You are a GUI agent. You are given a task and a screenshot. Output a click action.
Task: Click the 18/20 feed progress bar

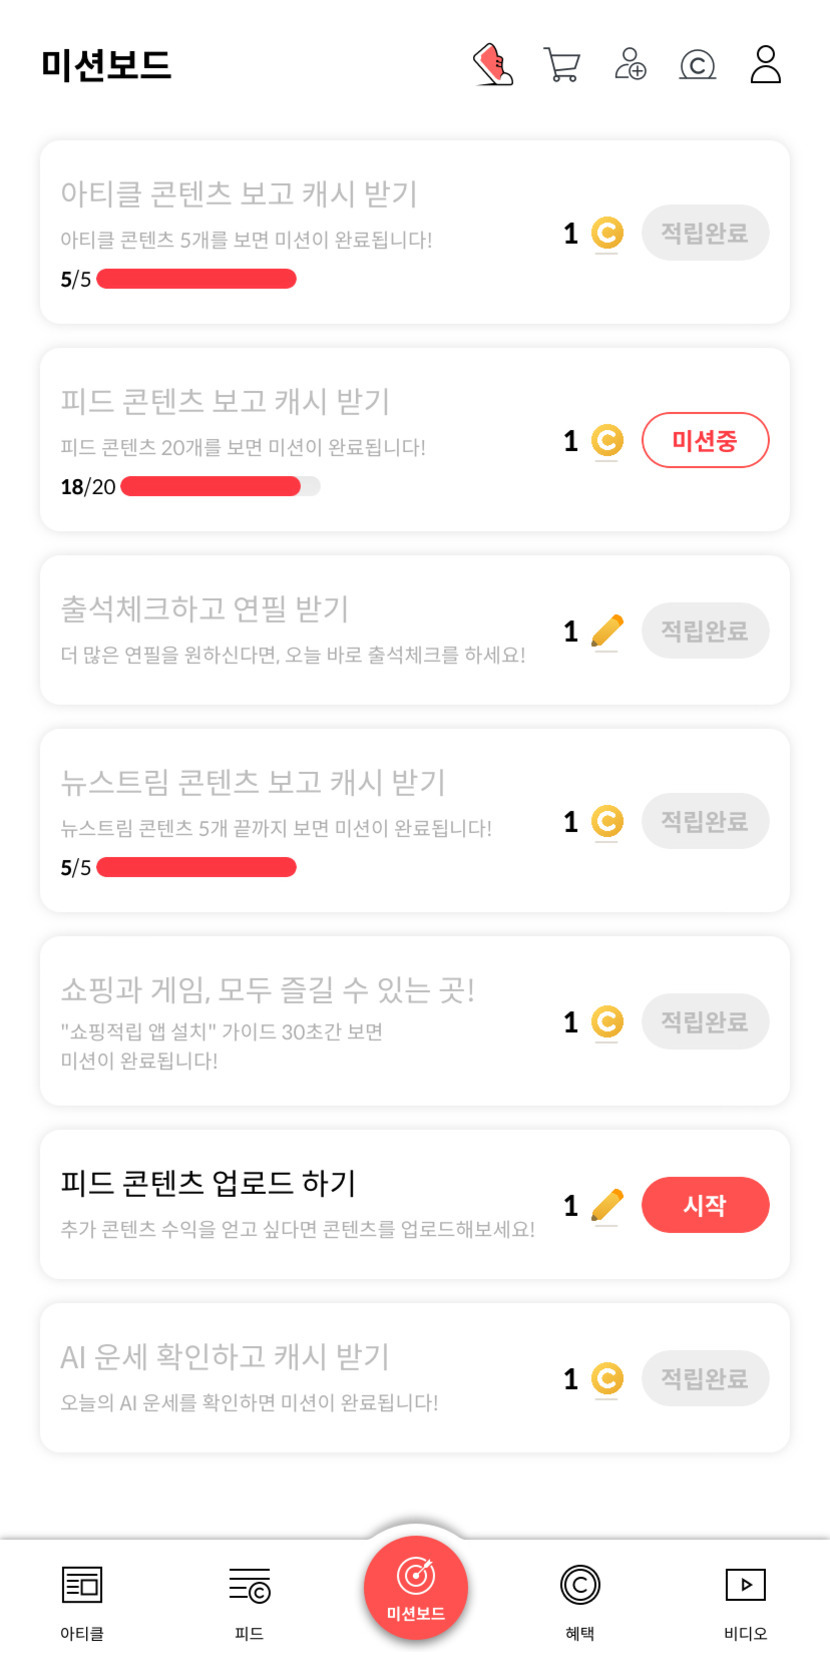220,487
